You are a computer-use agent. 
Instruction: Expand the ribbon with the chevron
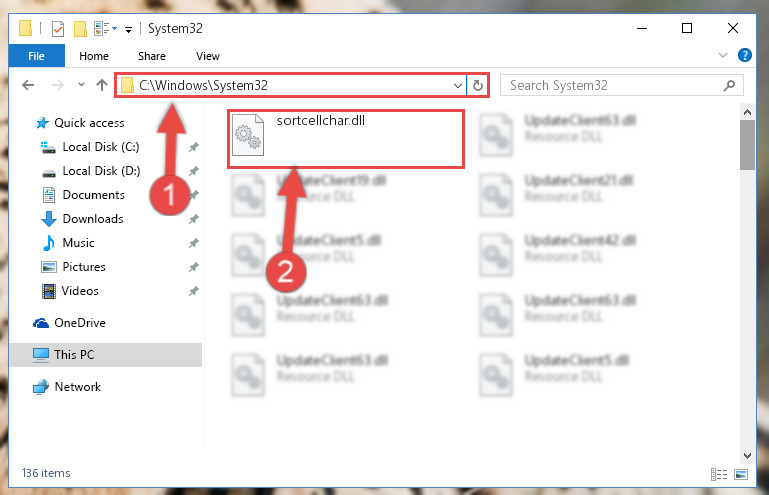click(x=722, y=55)
